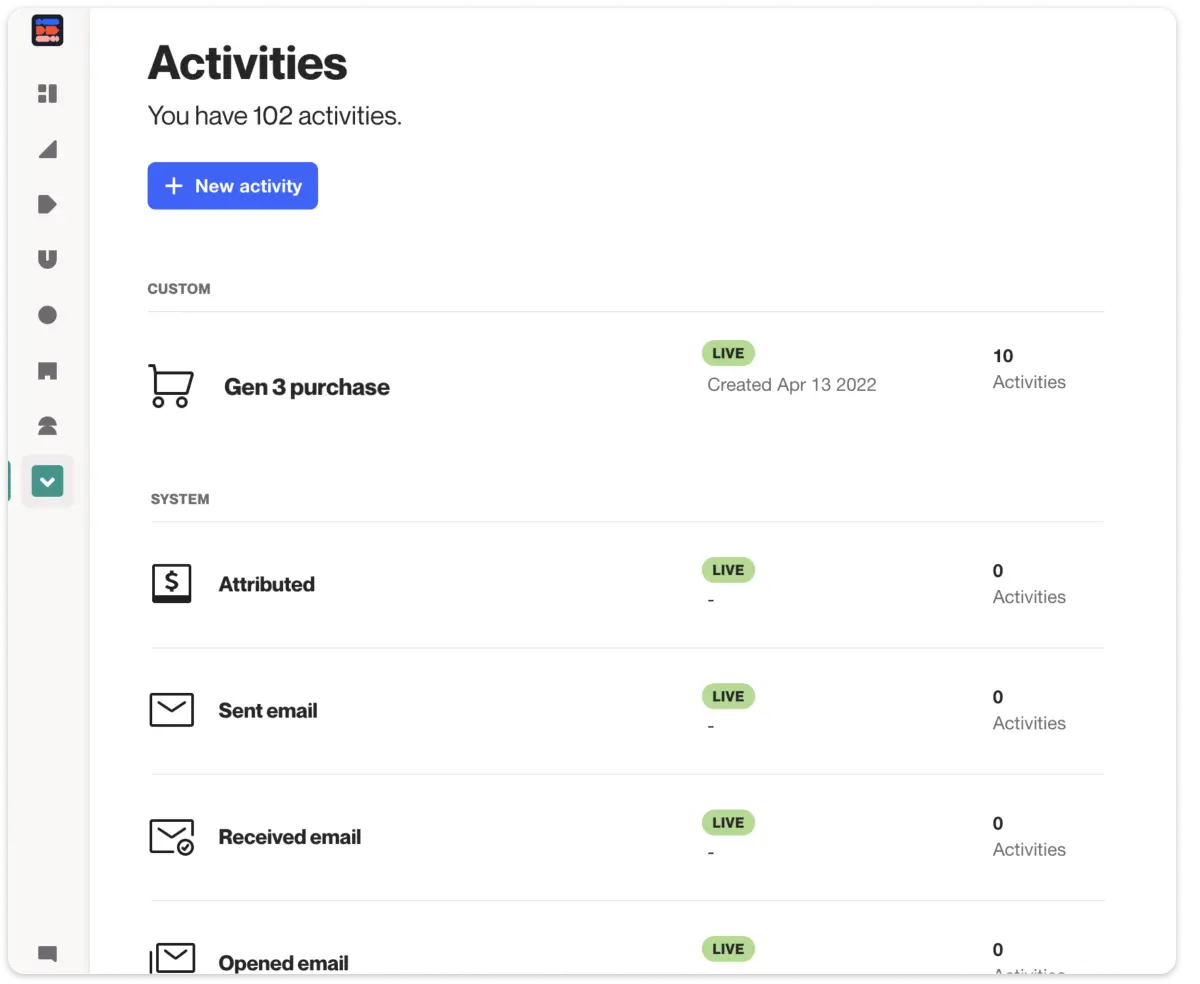Open the dashboard grid icon in the sidebar
This screenshot has width=1200, height=984.
point(47,93)
